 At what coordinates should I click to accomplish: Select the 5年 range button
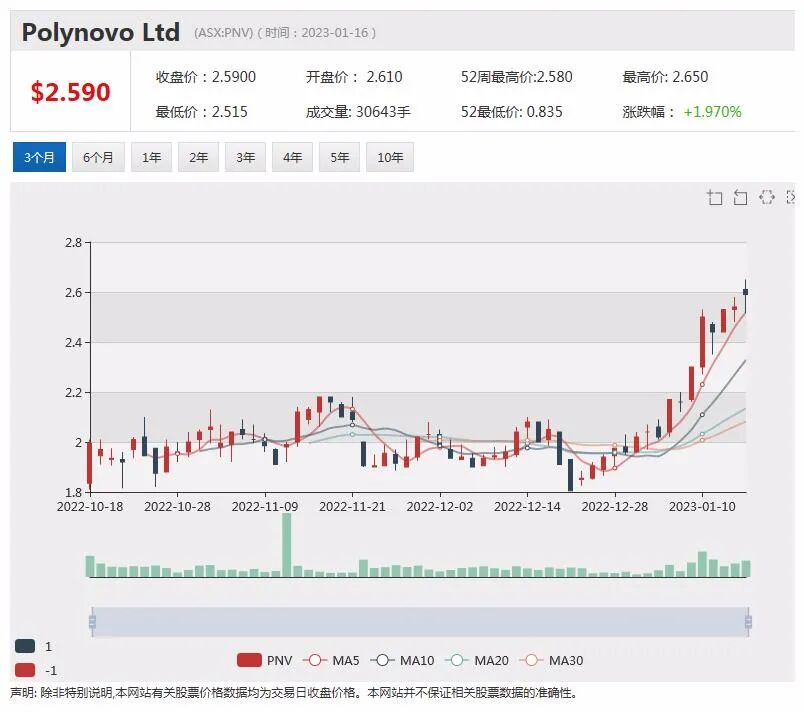pyautogui.click(x=339, y=157)
